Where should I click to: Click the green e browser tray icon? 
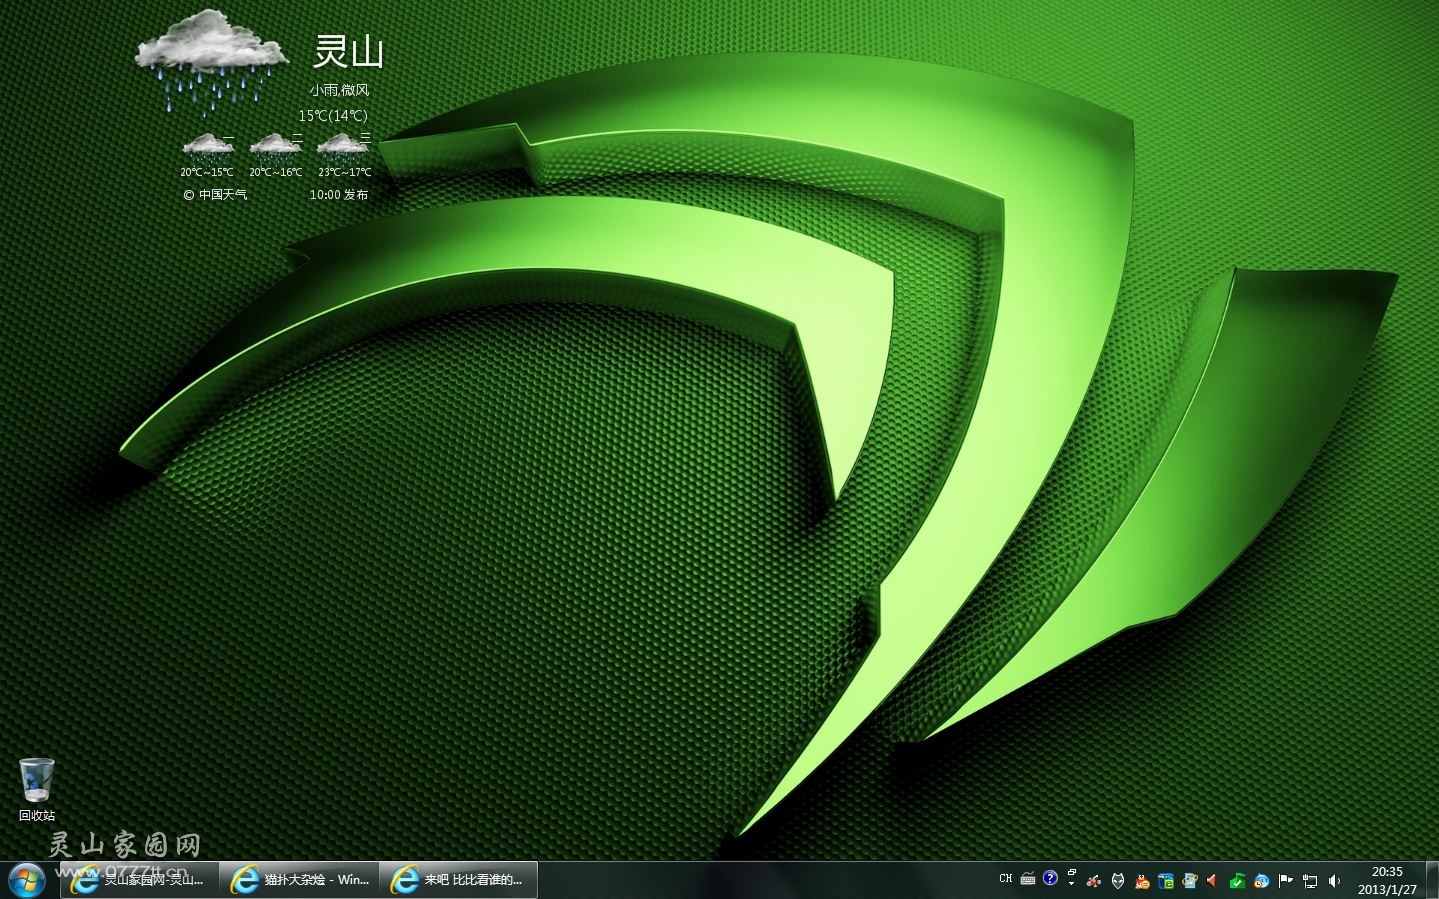(x=1166, y=881)
